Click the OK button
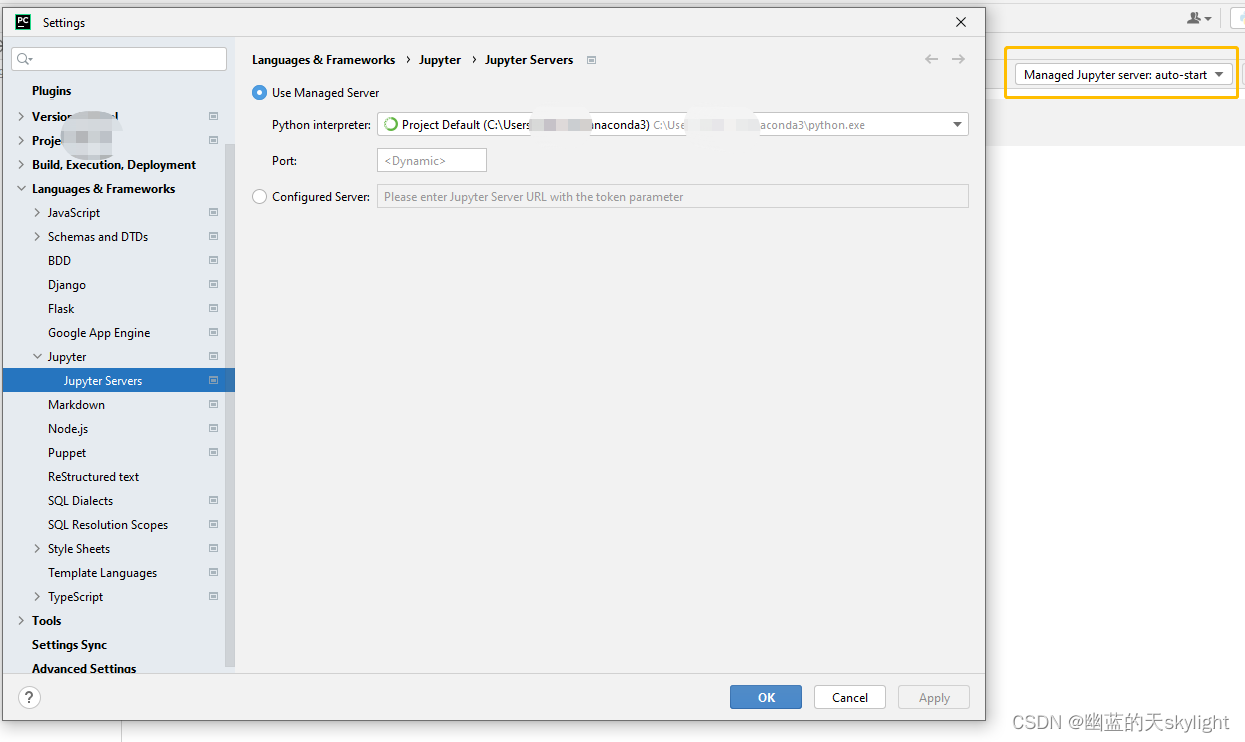 766,697
